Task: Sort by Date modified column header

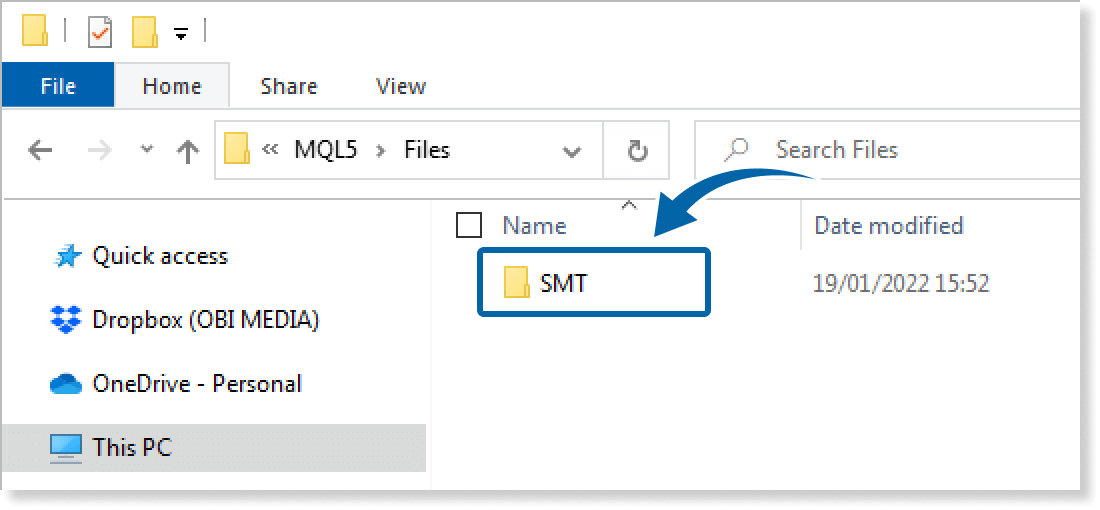Action: tap(888, 225)
